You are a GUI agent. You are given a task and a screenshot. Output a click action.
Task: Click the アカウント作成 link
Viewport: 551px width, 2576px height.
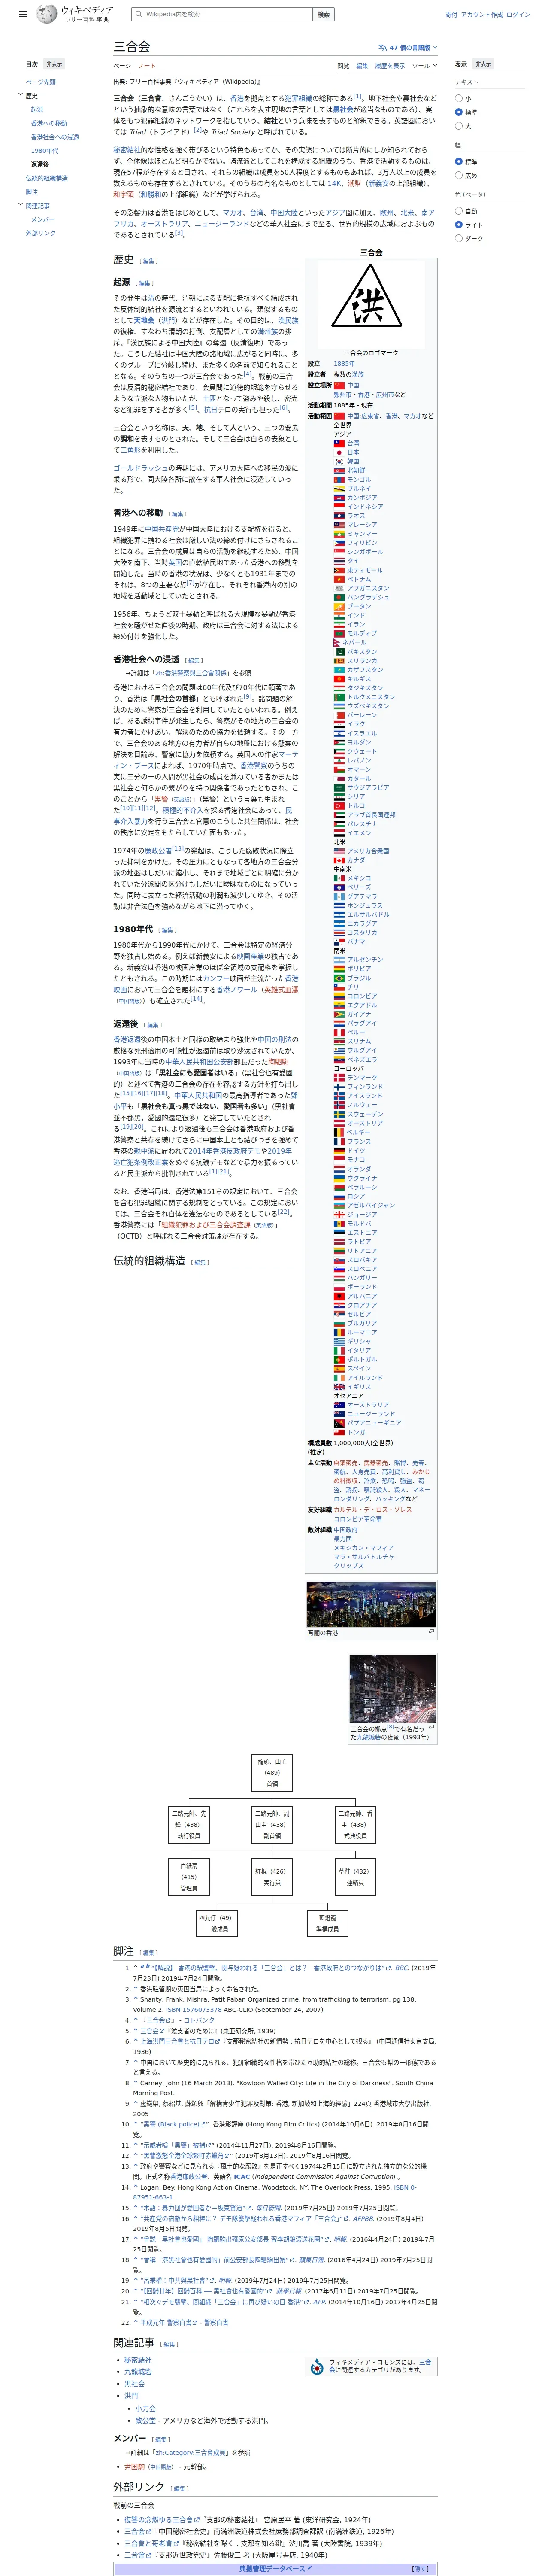[x=482, y=15]
